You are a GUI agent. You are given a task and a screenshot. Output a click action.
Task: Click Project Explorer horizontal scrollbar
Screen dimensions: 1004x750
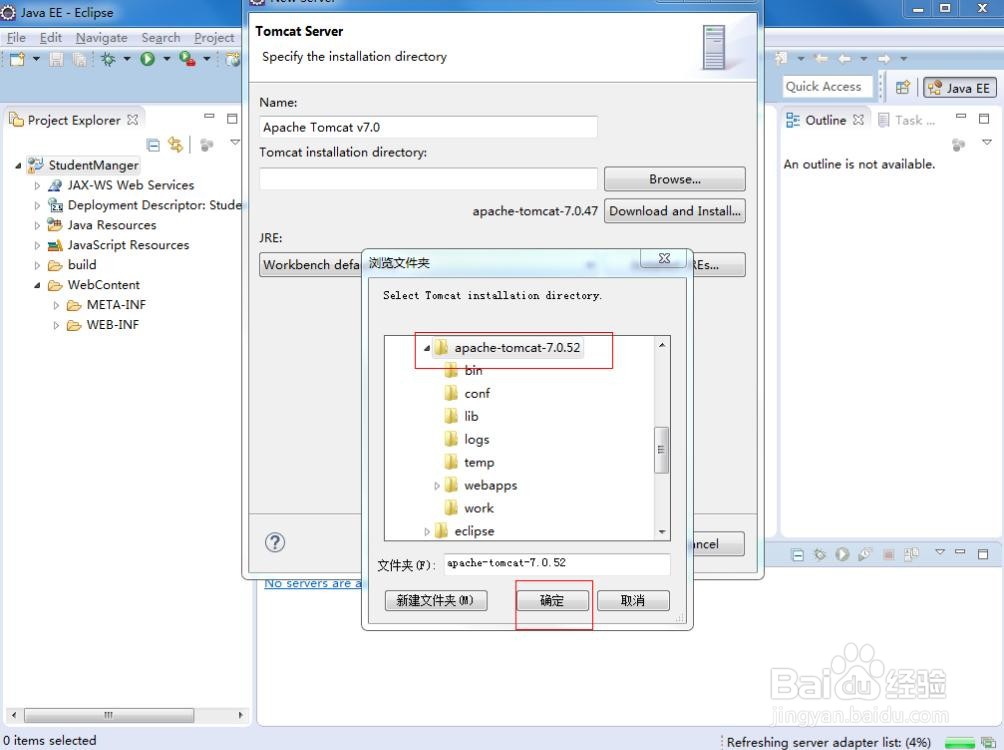click(x=109, y=715)
